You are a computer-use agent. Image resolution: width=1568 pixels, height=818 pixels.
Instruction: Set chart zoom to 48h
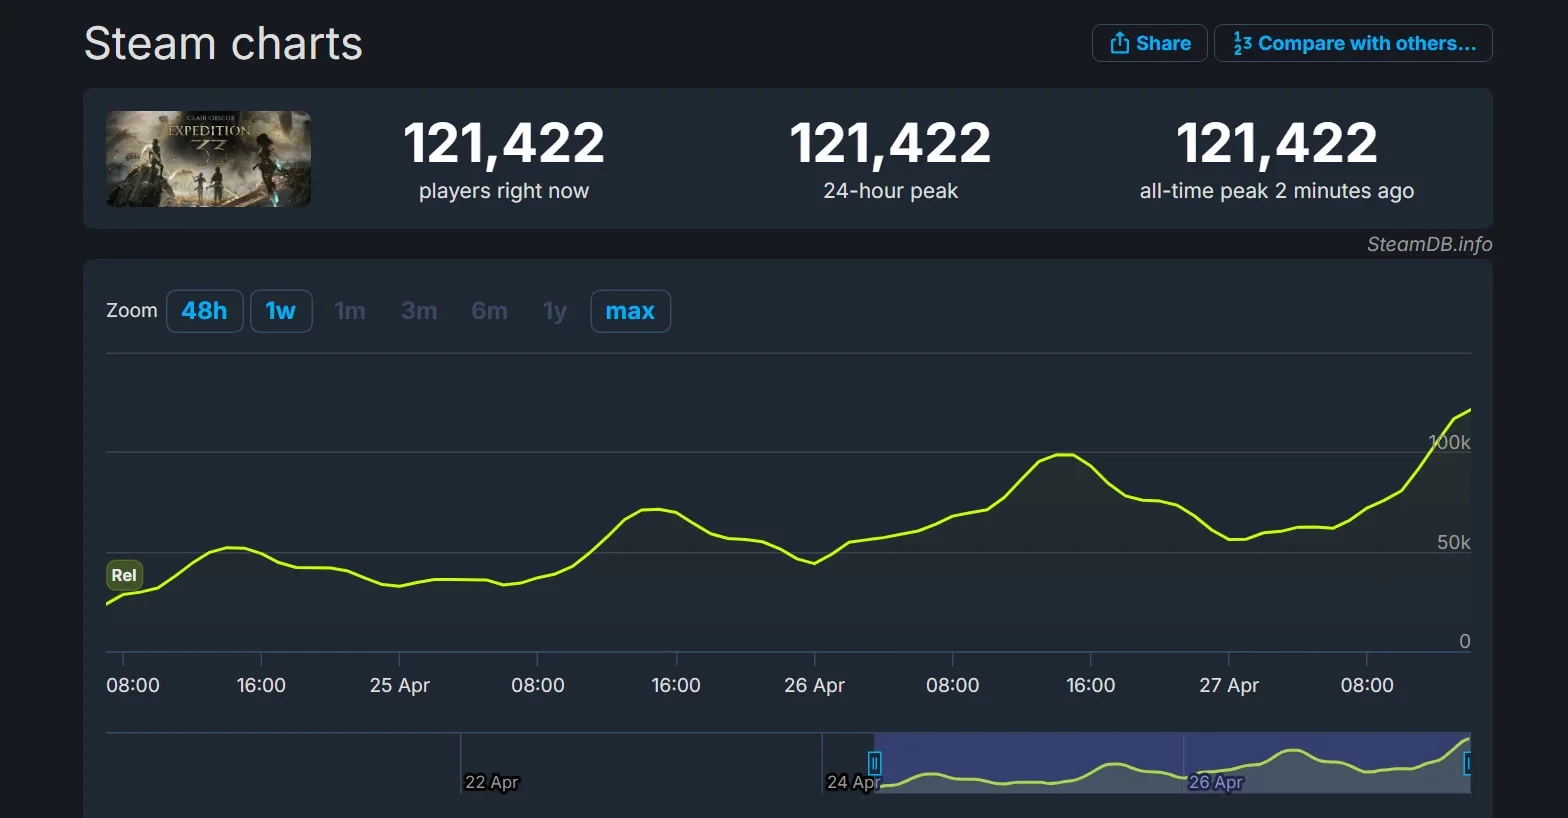click(x=204, y=311)
